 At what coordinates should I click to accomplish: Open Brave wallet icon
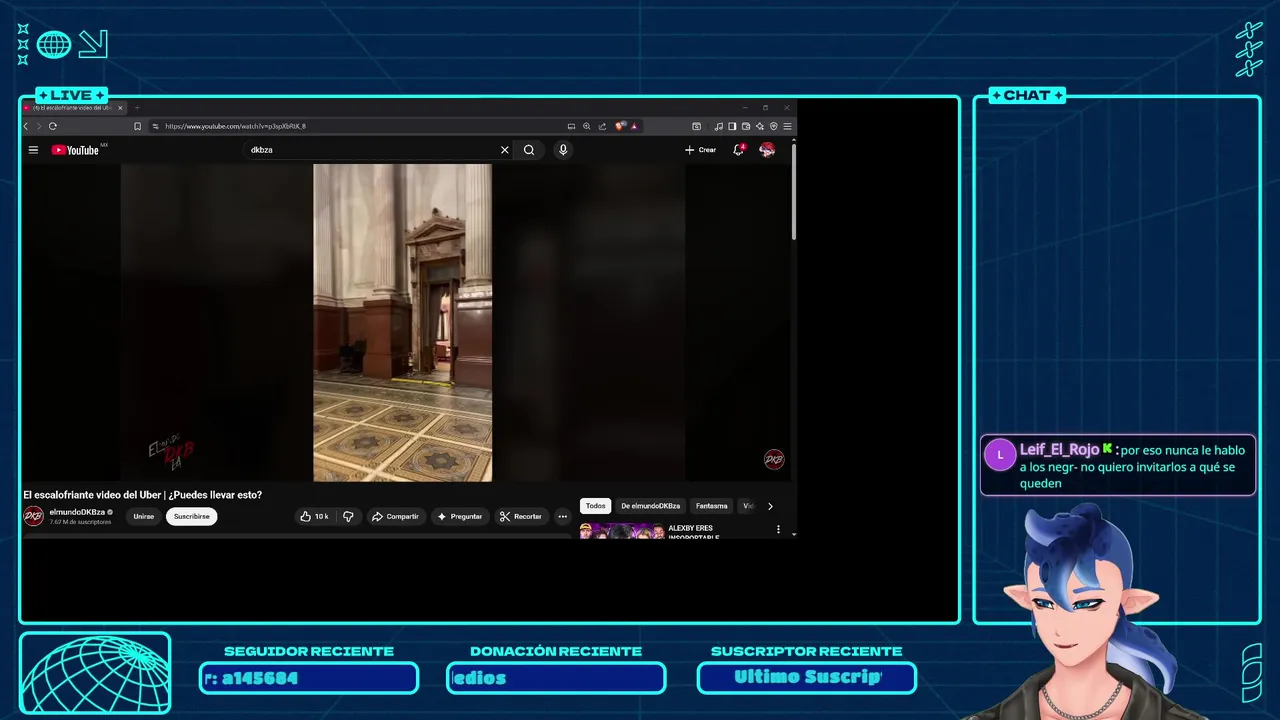click(746, 126)
